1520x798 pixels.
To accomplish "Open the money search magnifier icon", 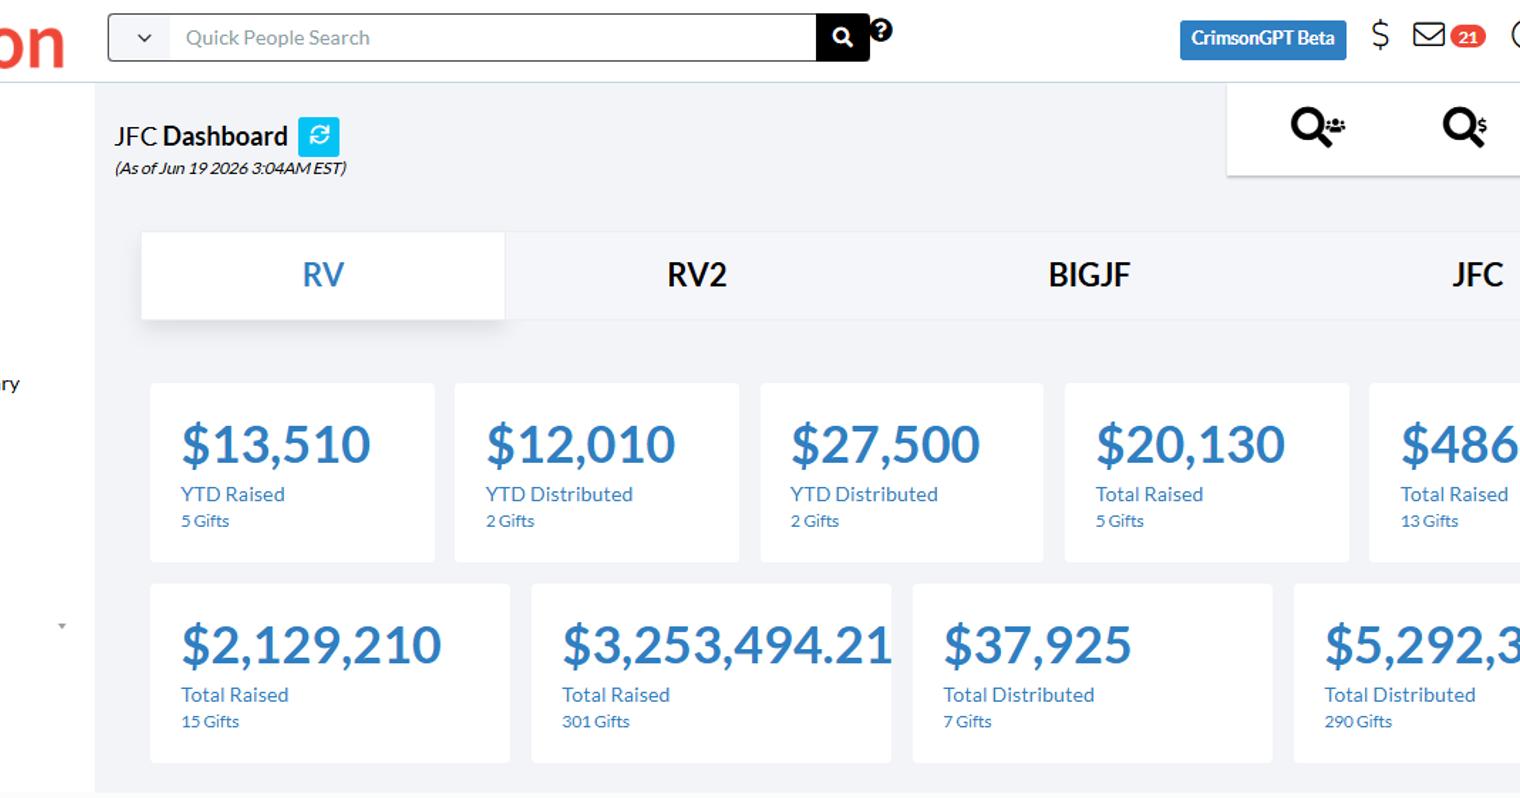I will (1465, 128).
